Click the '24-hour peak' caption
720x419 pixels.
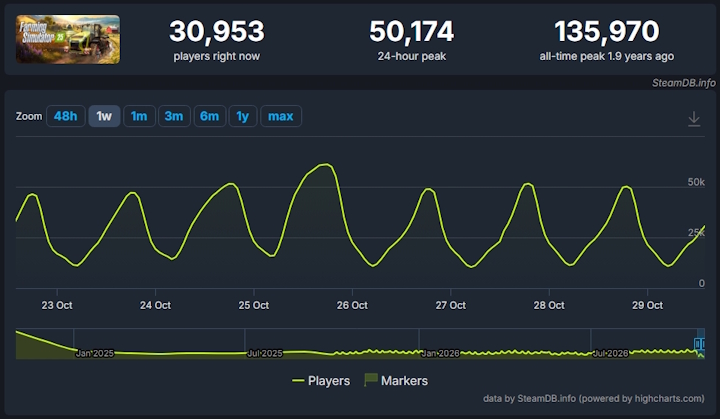[x=412, y=56]
